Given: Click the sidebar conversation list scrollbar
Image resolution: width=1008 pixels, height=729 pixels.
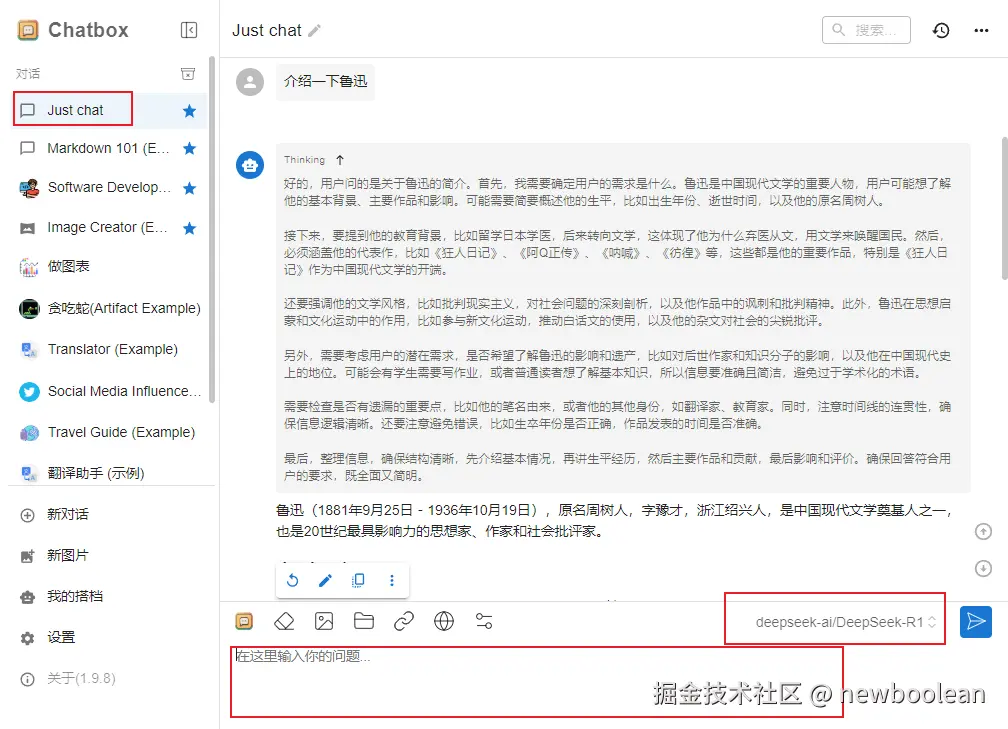Looking at the screenshot, I should click(212, 229).
